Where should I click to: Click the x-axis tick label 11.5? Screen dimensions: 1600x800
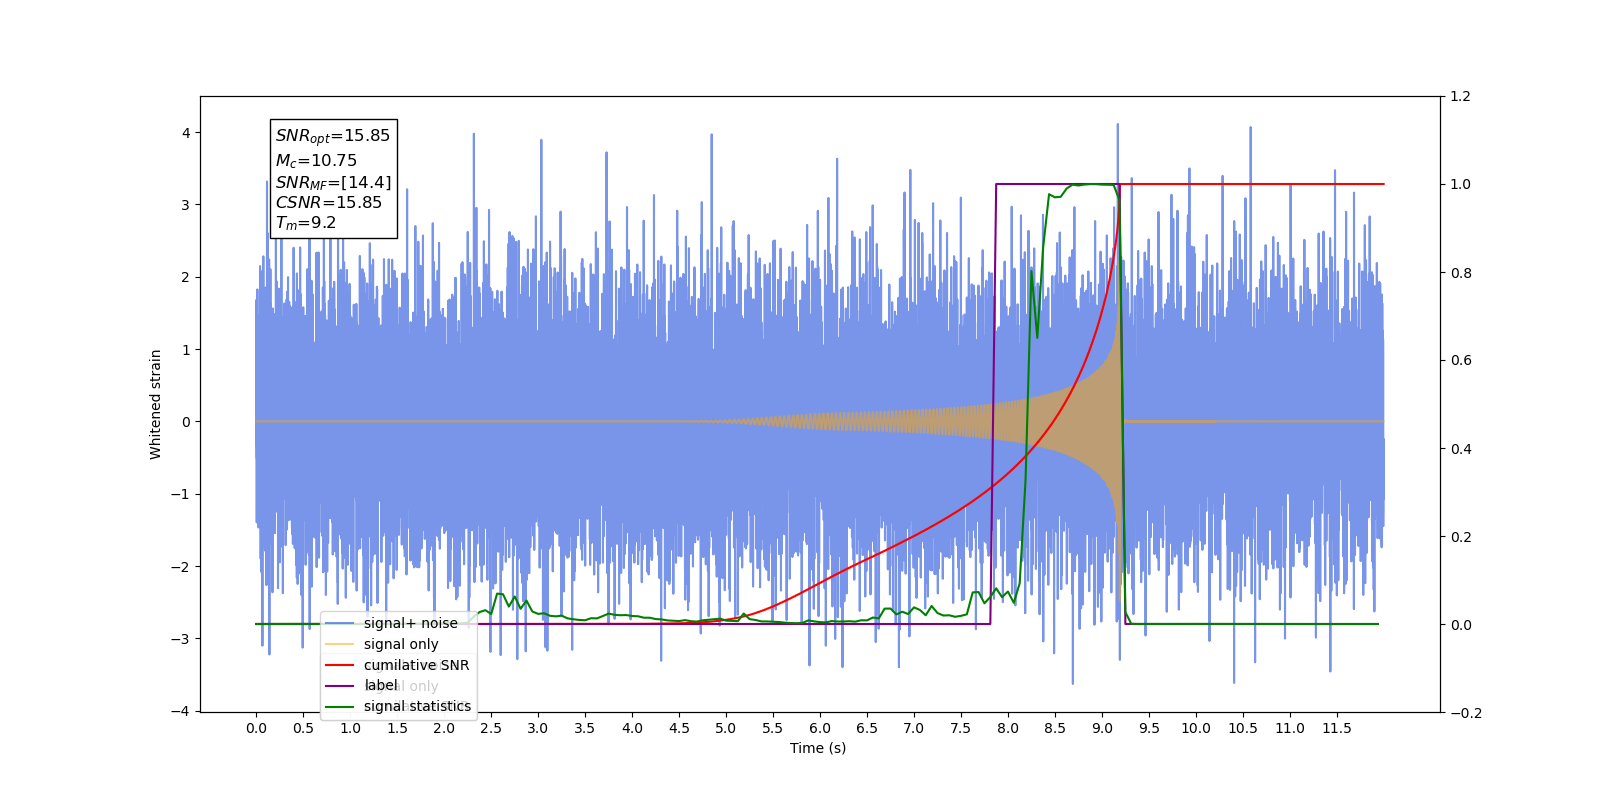(x=1337, y=728)
